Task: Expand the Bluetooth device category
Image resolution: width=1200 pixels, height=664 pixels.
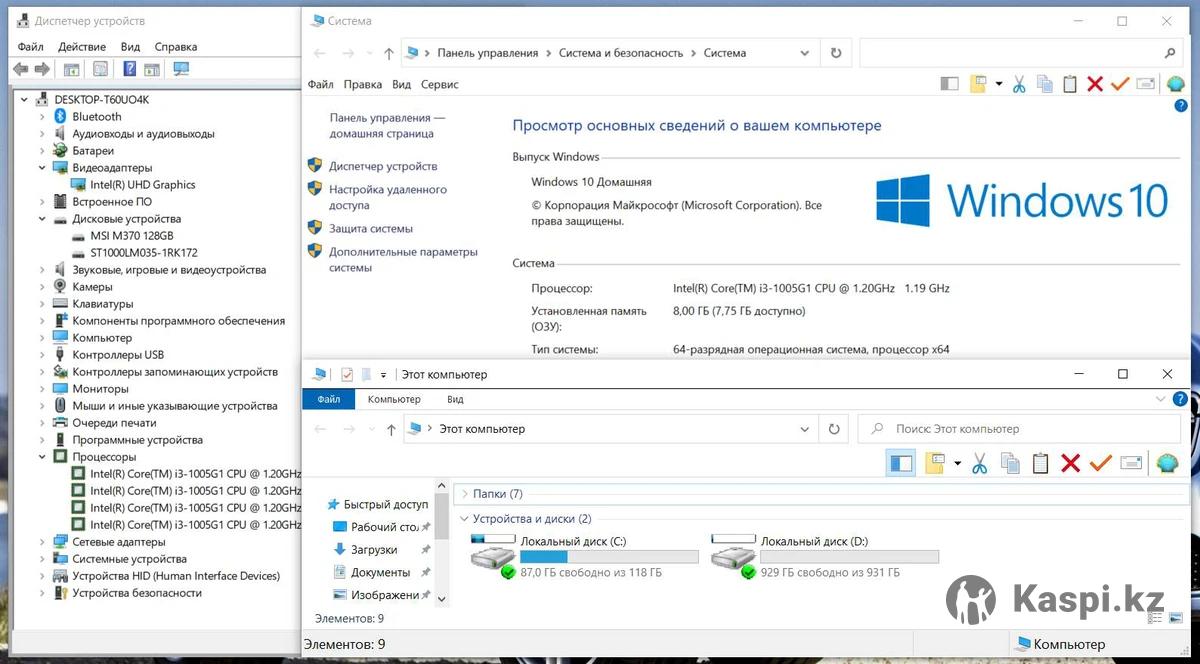Action: pyautogui.click(x=42, y=117)
